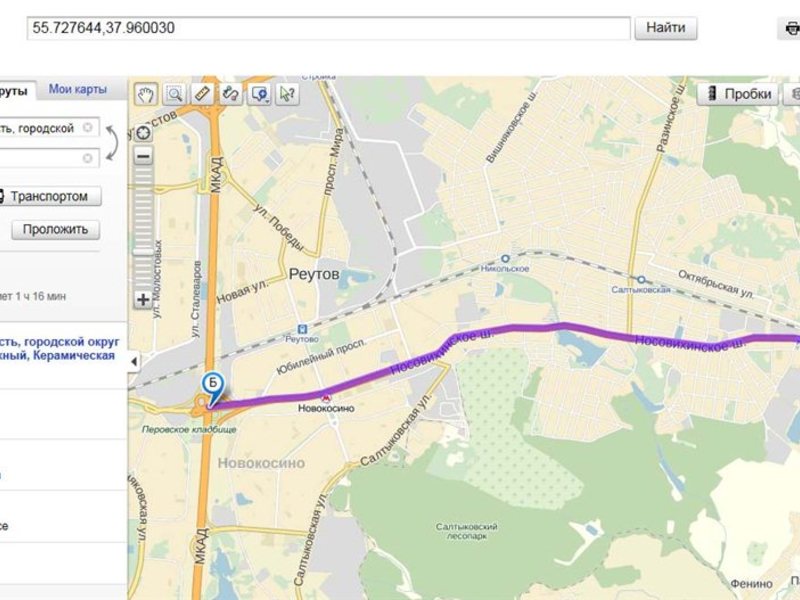Swap route start and end points
Viewport: 800px width, 600px height.
pos(112,143)
